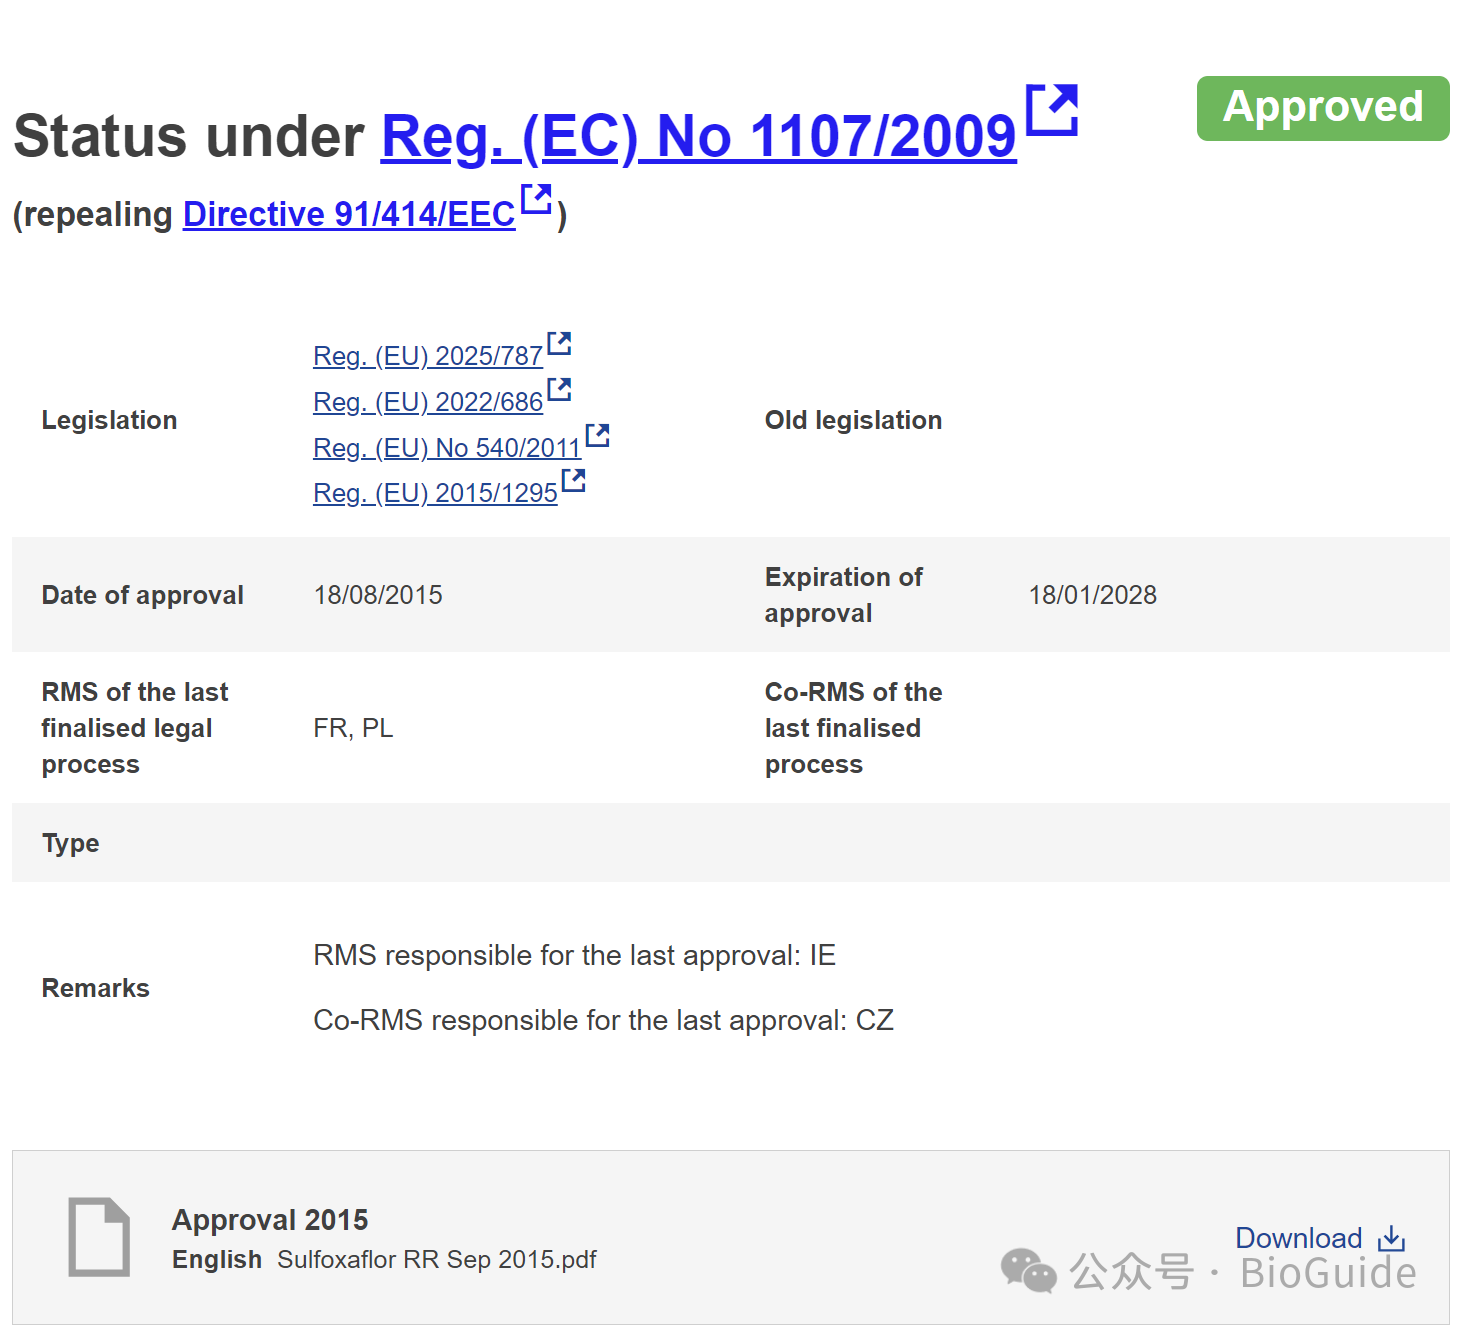The image size is (1463, 1332).
Task: Open Reg. (EU) 2025/787 legislation link
Action: click(x=428, y=356)
